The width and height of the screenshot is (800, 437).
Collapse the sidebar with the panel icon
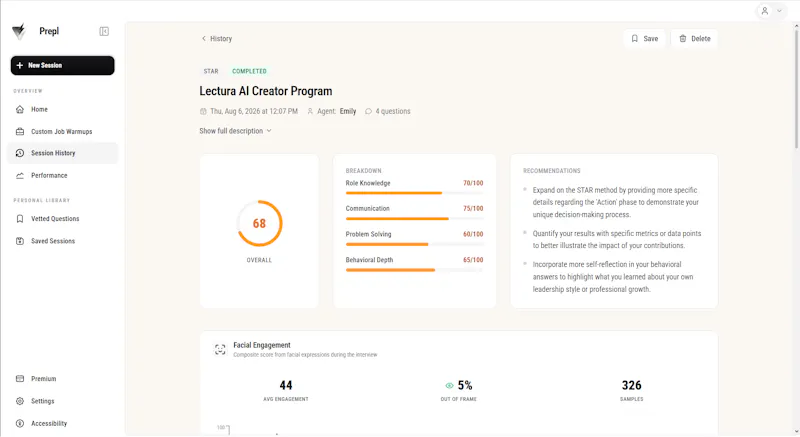pyautogui.click(x=104, y=32)
